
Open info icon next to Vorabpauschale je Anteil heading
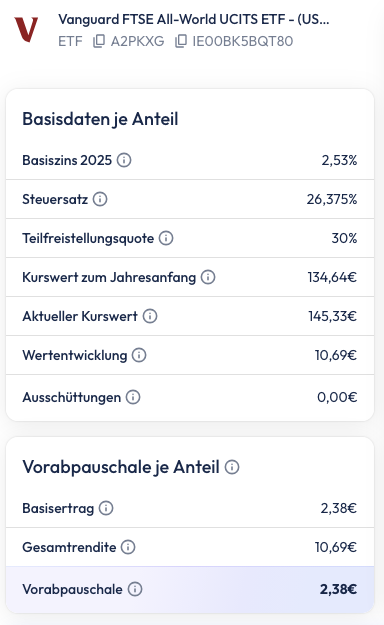232,467
